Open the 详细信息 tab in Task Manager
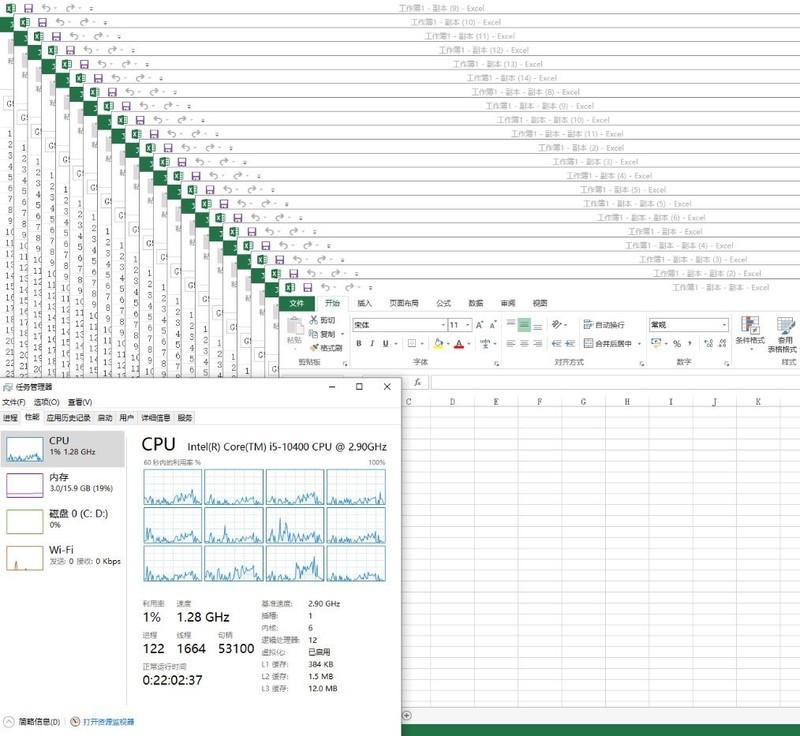The image size is (800, 736). pos(154,417)
